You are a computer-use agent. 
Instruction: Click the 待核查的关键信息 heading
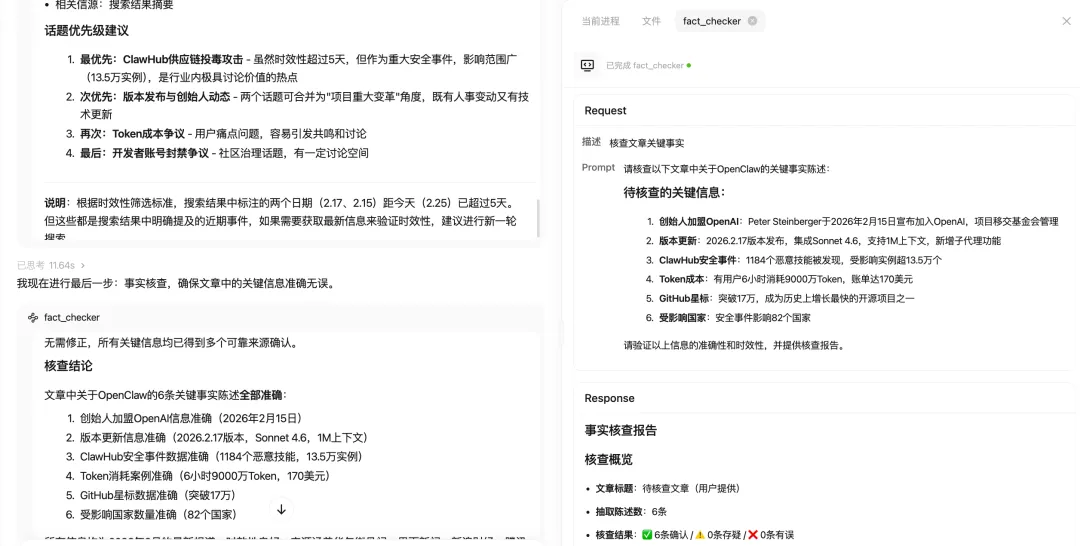[674, 193]
